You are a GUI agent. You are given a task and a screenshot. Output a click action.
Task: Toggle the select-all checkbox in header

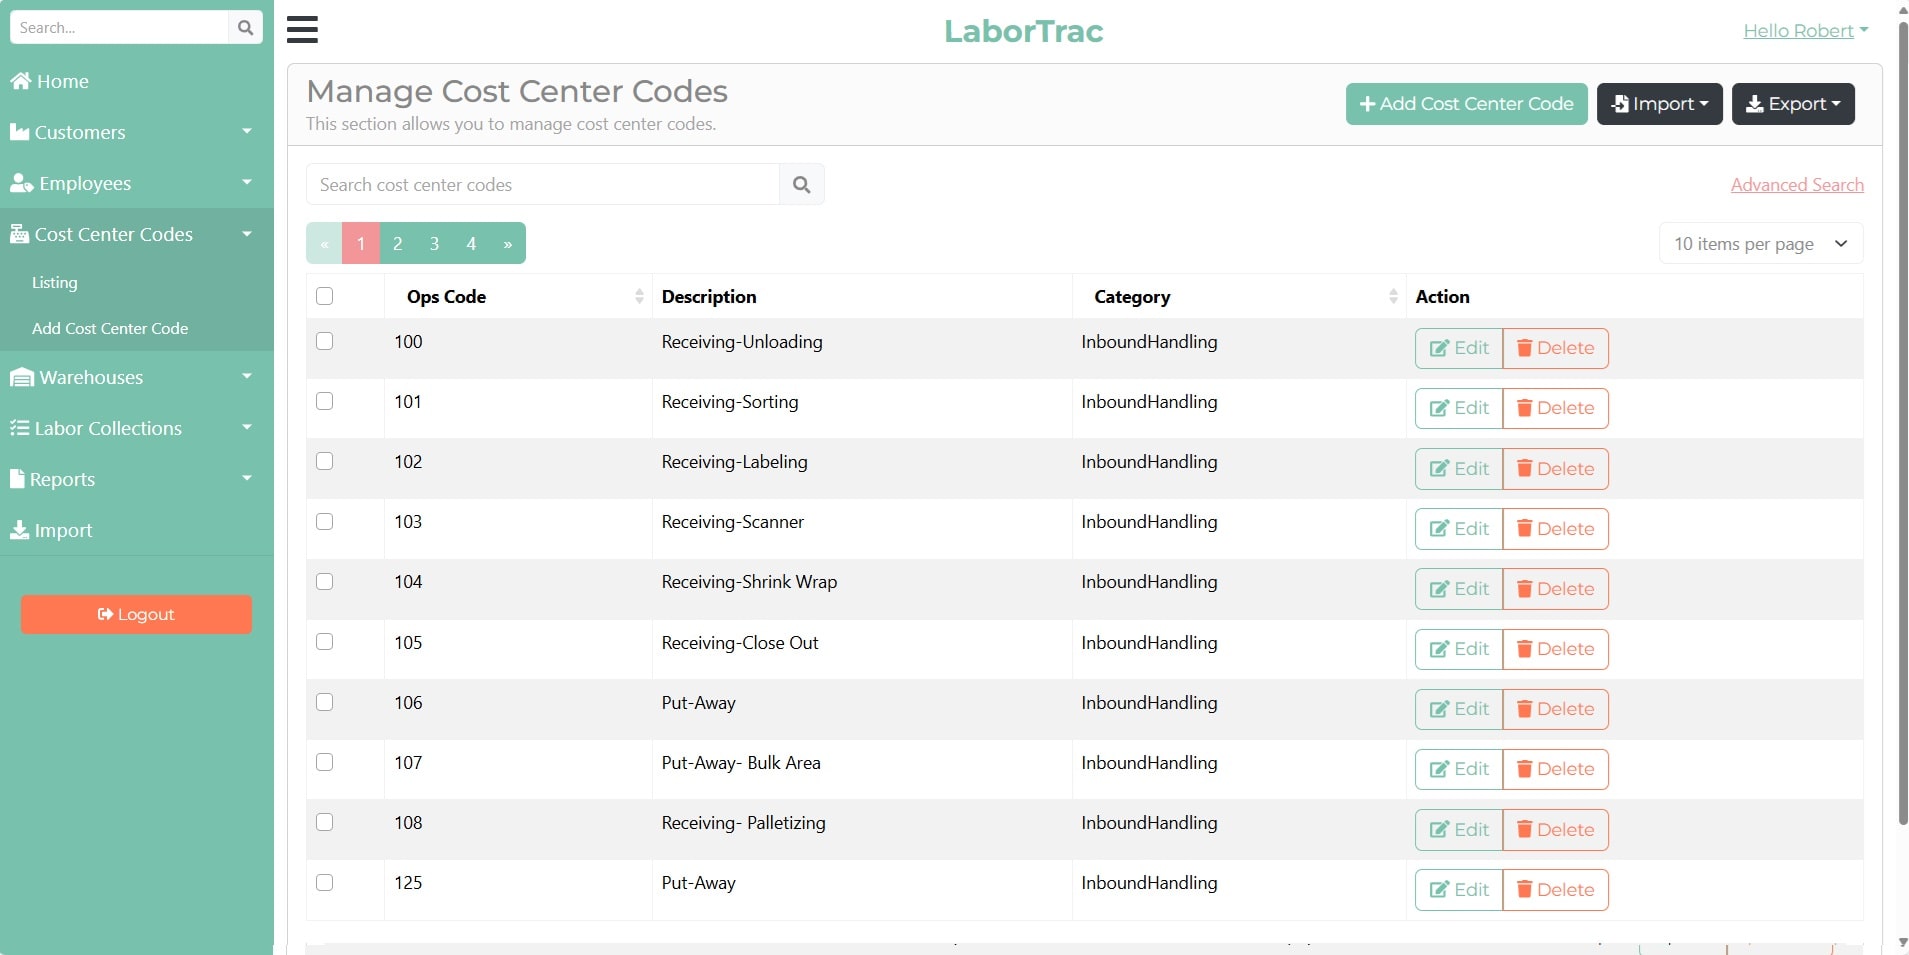pos(324,296)
